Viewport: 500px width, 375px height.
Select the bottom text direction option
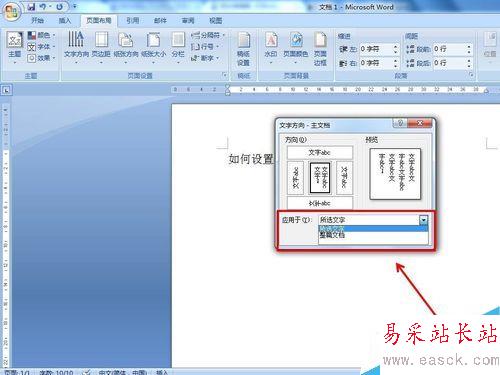[320, 203]
